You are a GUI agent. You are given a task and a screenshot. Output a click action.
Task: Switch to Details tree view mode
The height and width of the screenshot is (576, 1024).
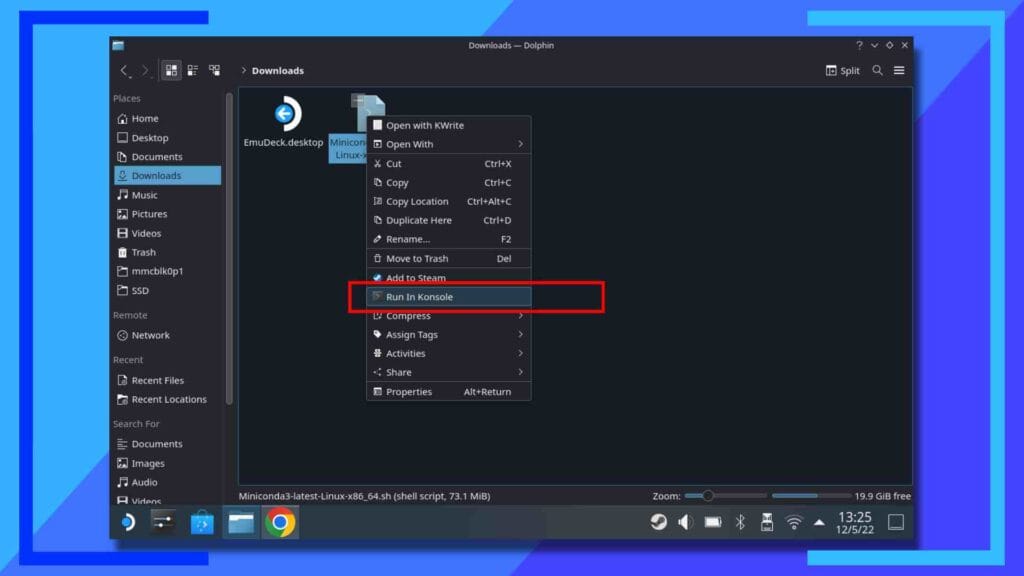pos(214,71)
